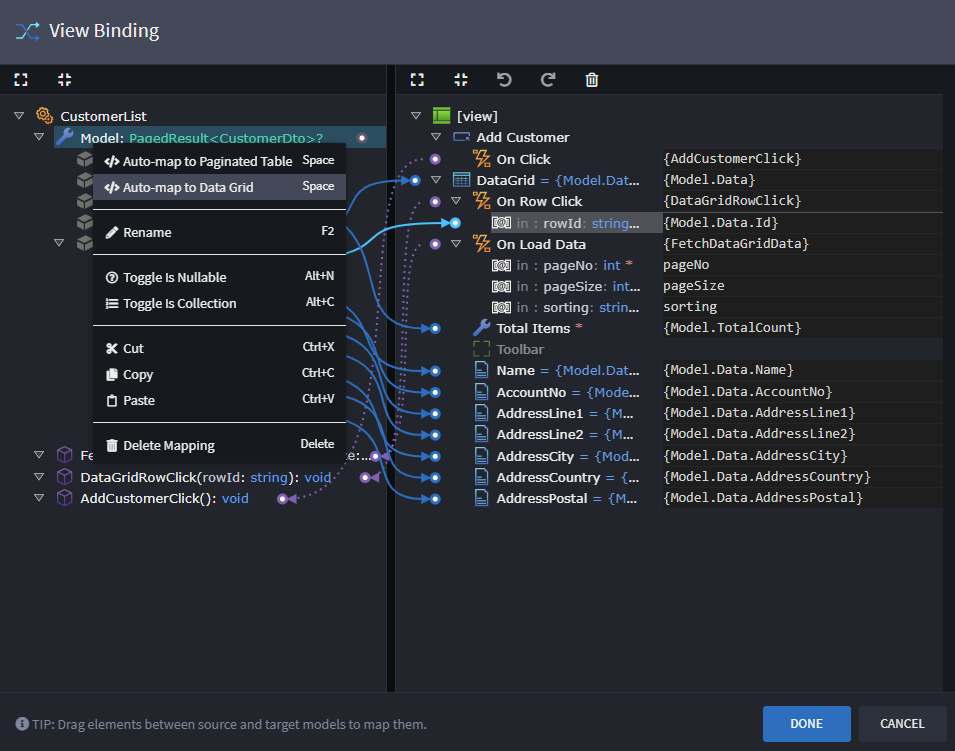Click the {AddCustomerClick} binding expression
The image size is (955, 751).
(x=732, y=159)
